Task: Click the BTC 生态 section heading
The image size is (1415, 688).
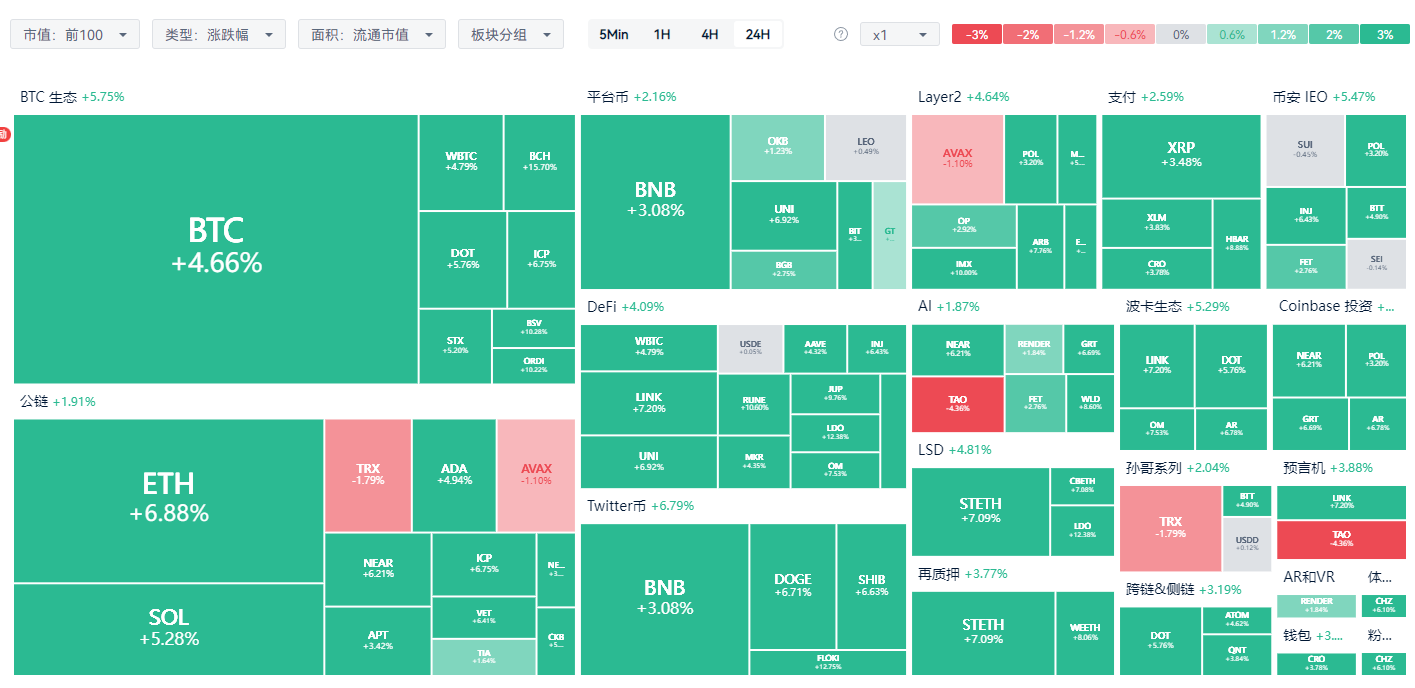Action: pyautogui.click(x=48, y=97)
